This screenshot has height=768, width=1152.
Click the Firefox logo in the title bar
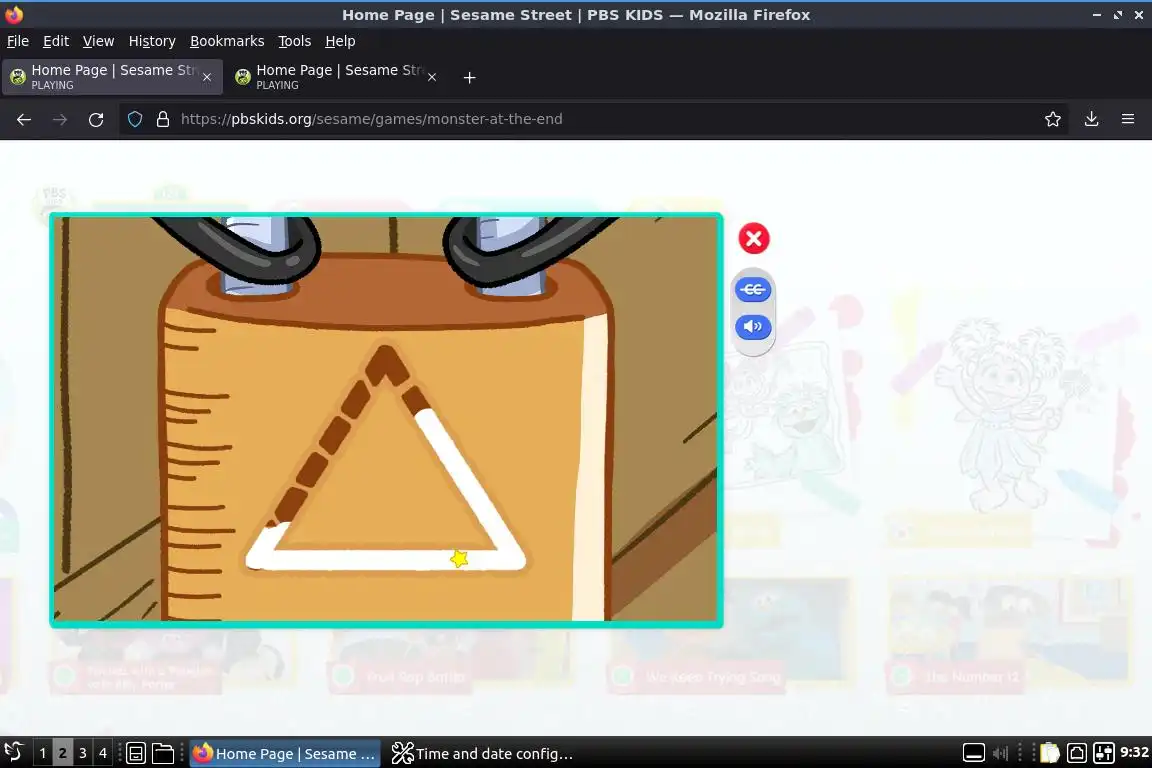[14, 15]
